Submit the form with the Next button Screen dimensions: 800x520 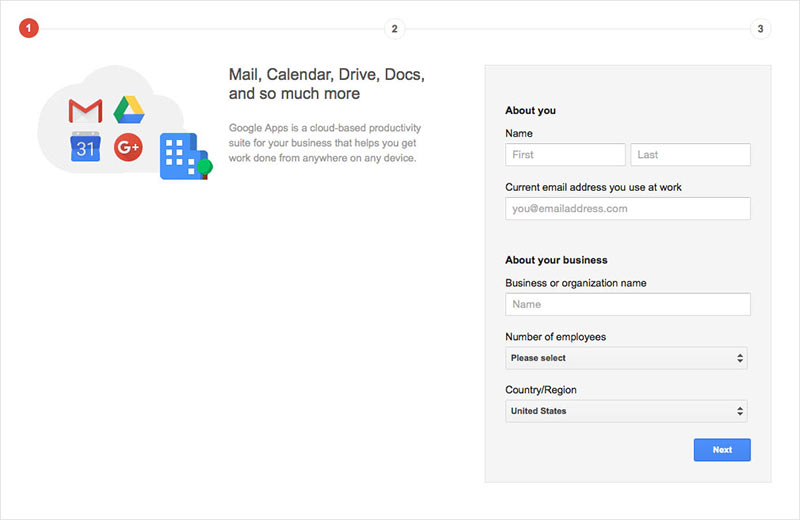click(x=722, y=450)
